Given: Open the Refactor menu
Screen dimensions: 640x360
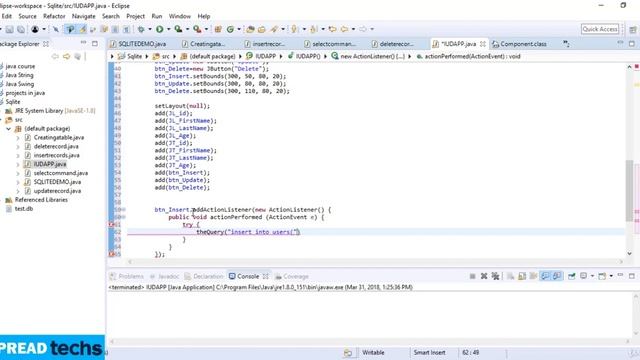Looking at the screenshot, I should [x=54, y=16].
